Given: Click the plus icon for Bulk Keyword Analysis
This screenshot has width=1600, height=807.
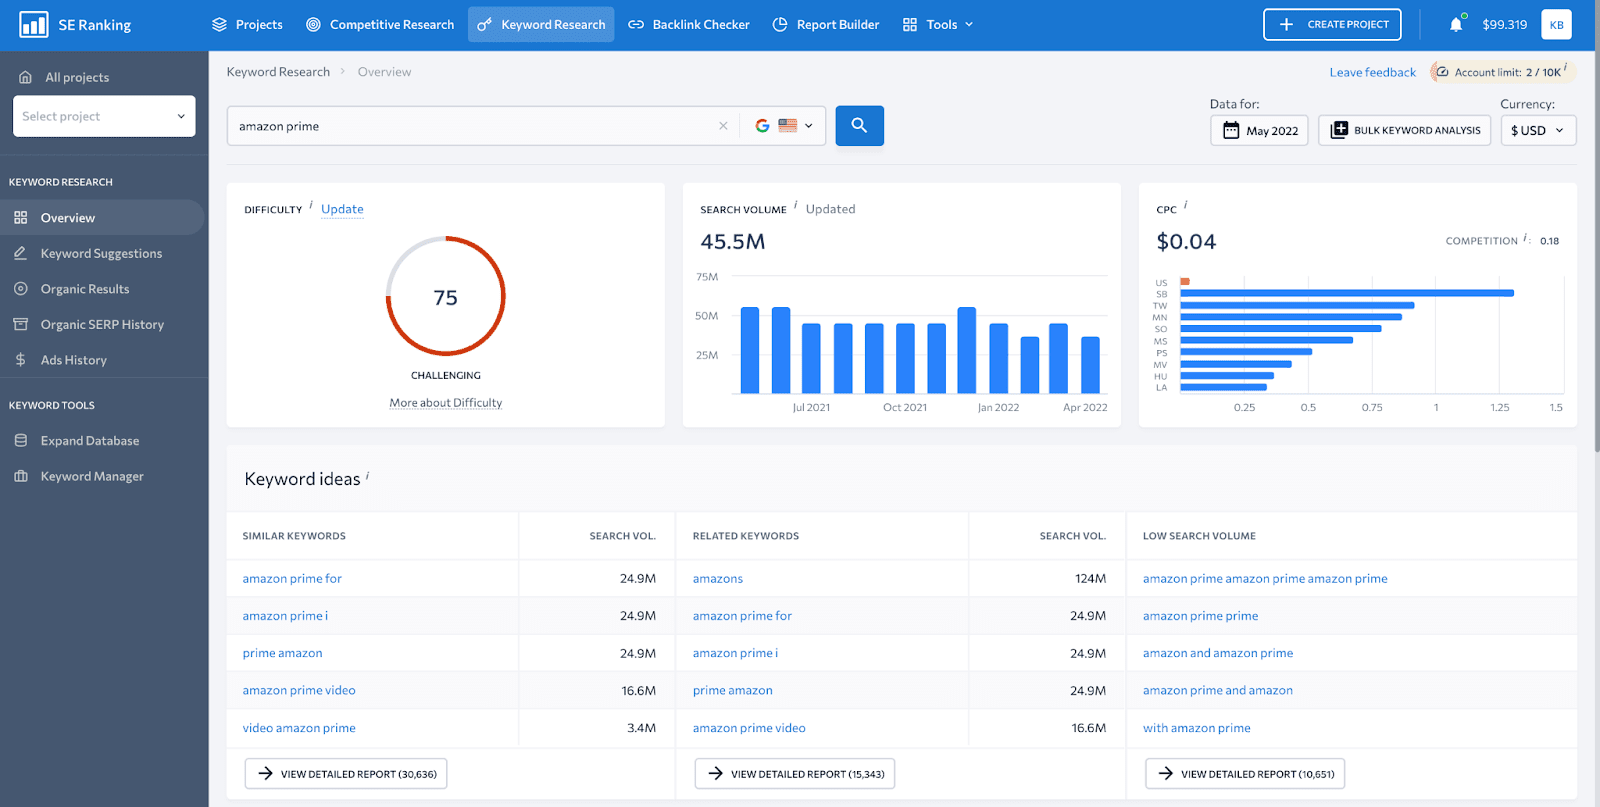Looking at the screenshot, I should pos(1340,130).
